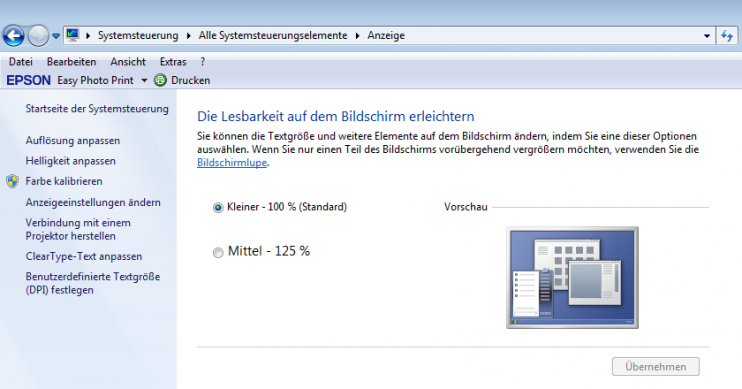Viewport: 742px width, 389px height.
Task: Click the computer icon in address bar
Action: [x=72, y=35]
